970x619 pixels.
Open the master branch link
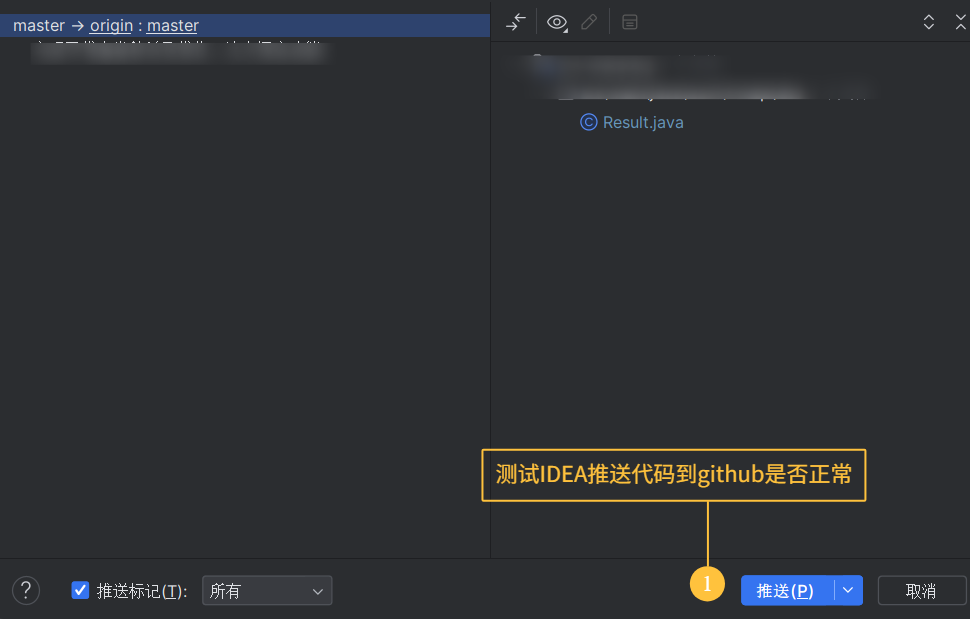(172, 25)
